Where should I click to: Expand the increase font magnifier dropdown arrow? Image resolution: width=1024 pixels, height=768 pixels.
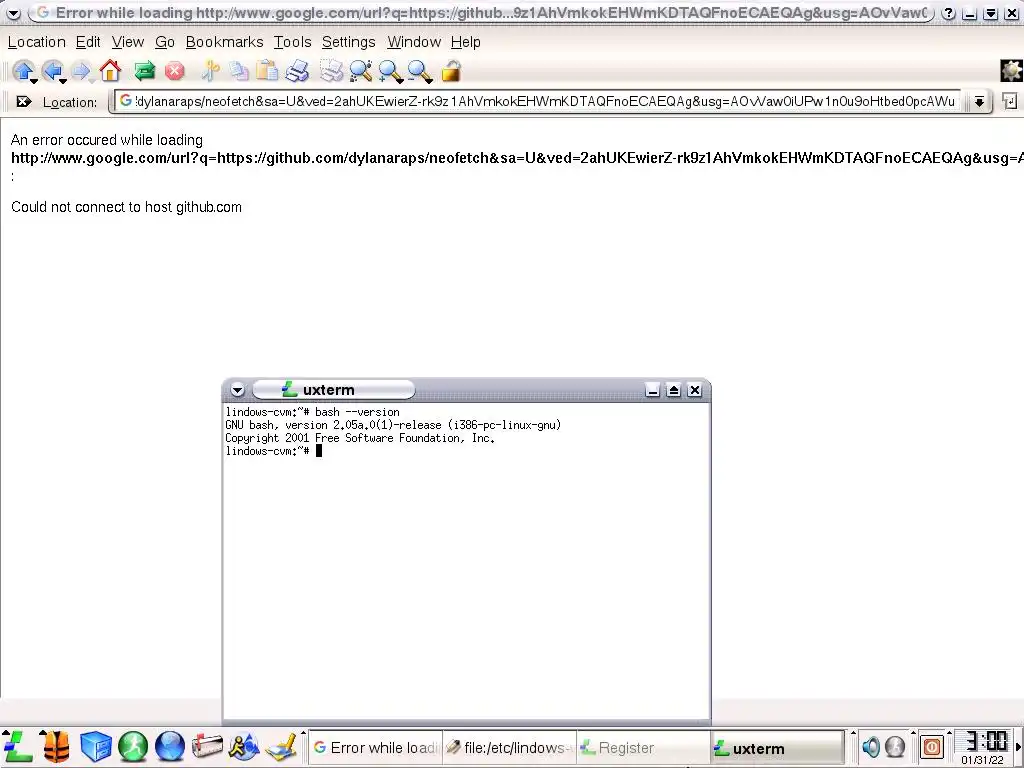(400, 81)
